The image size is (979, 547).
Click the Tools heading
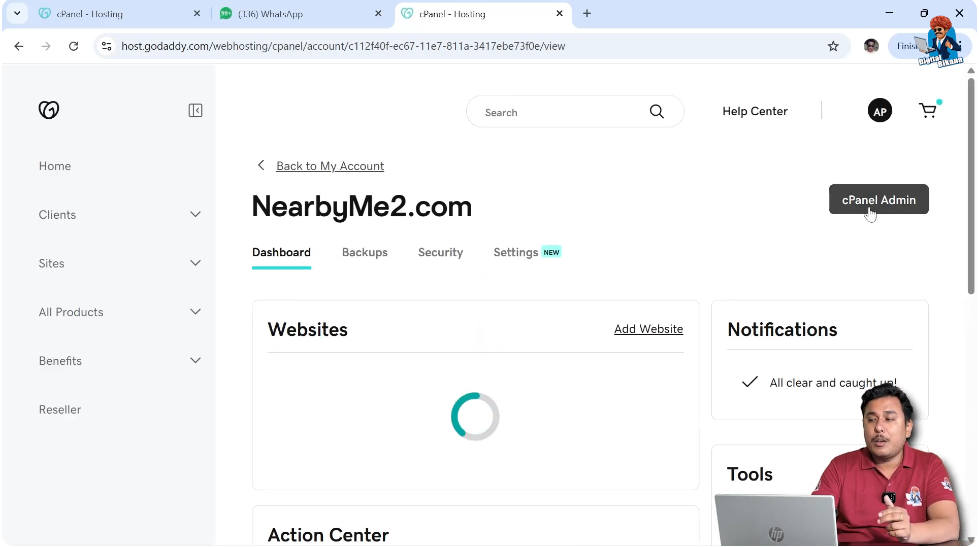pos(749,475)
